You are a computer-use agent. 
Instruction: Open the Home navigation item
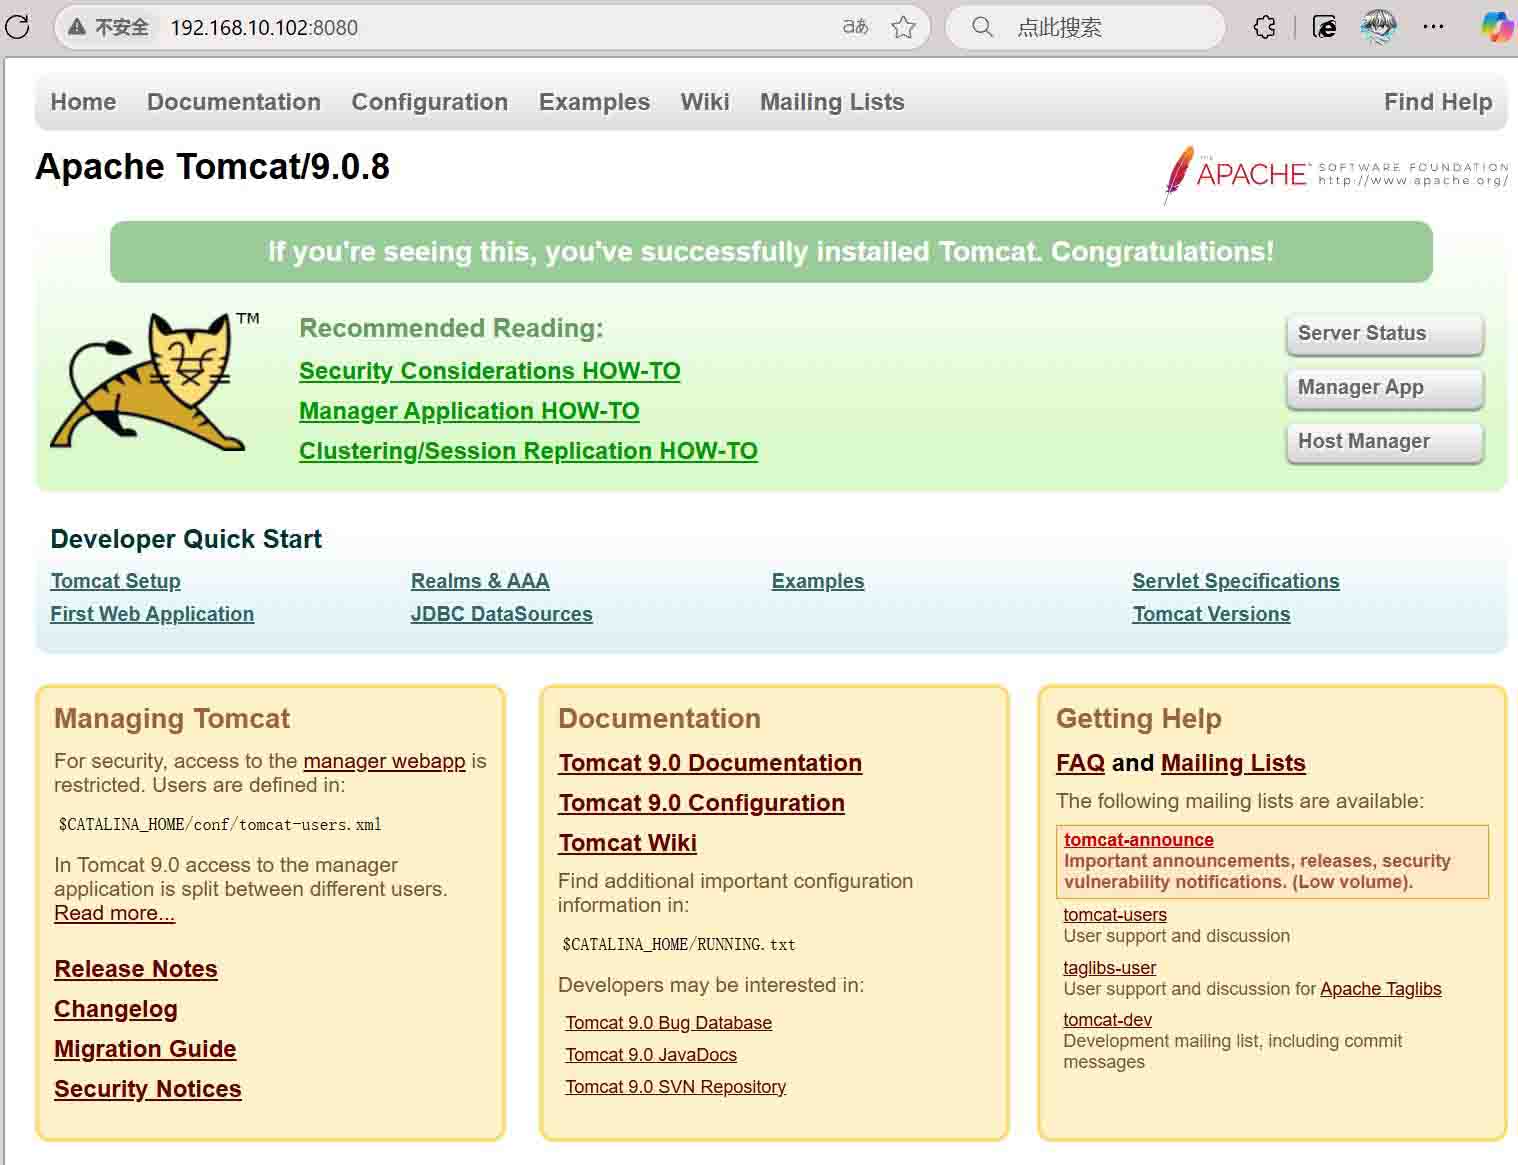click(83, 102)
